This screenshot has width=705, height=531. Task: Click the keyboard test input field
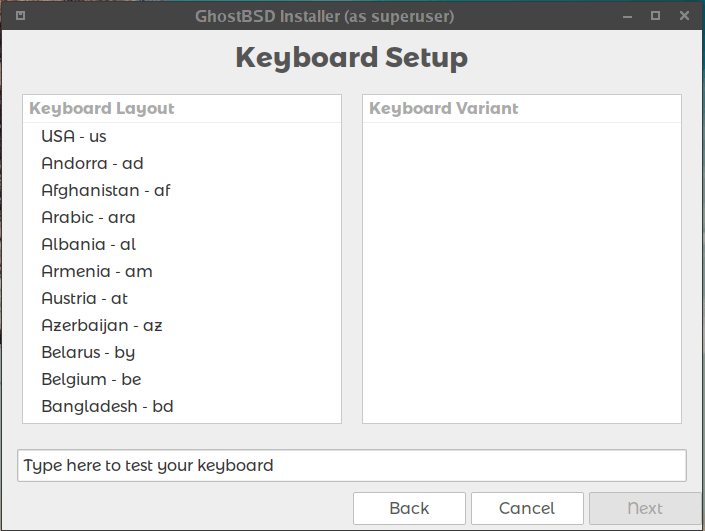click(352, 465)
